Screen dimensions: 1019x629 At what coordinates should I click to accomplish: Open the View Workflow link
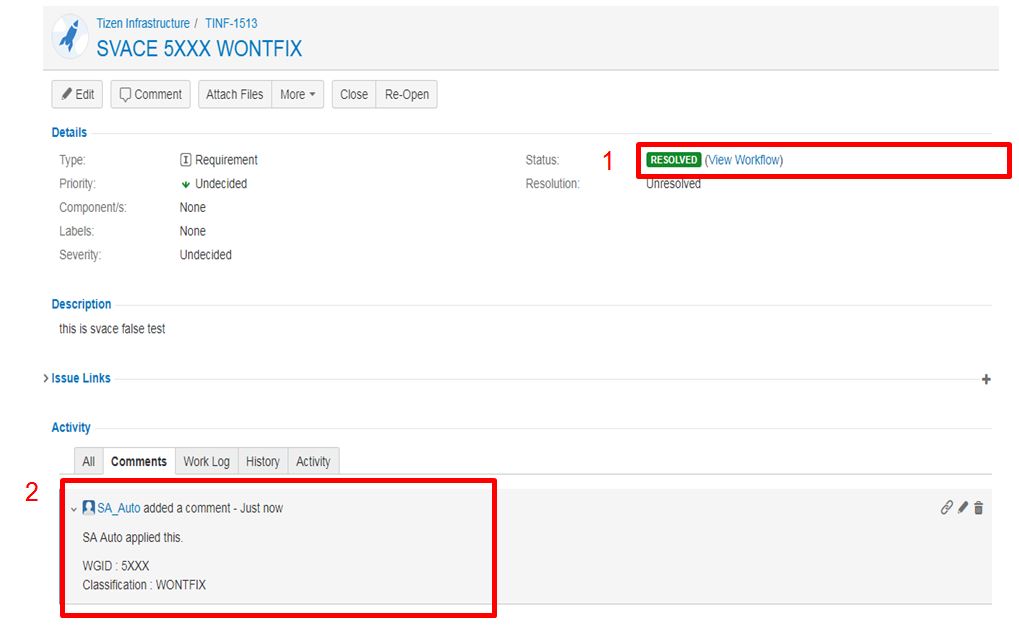744,160
